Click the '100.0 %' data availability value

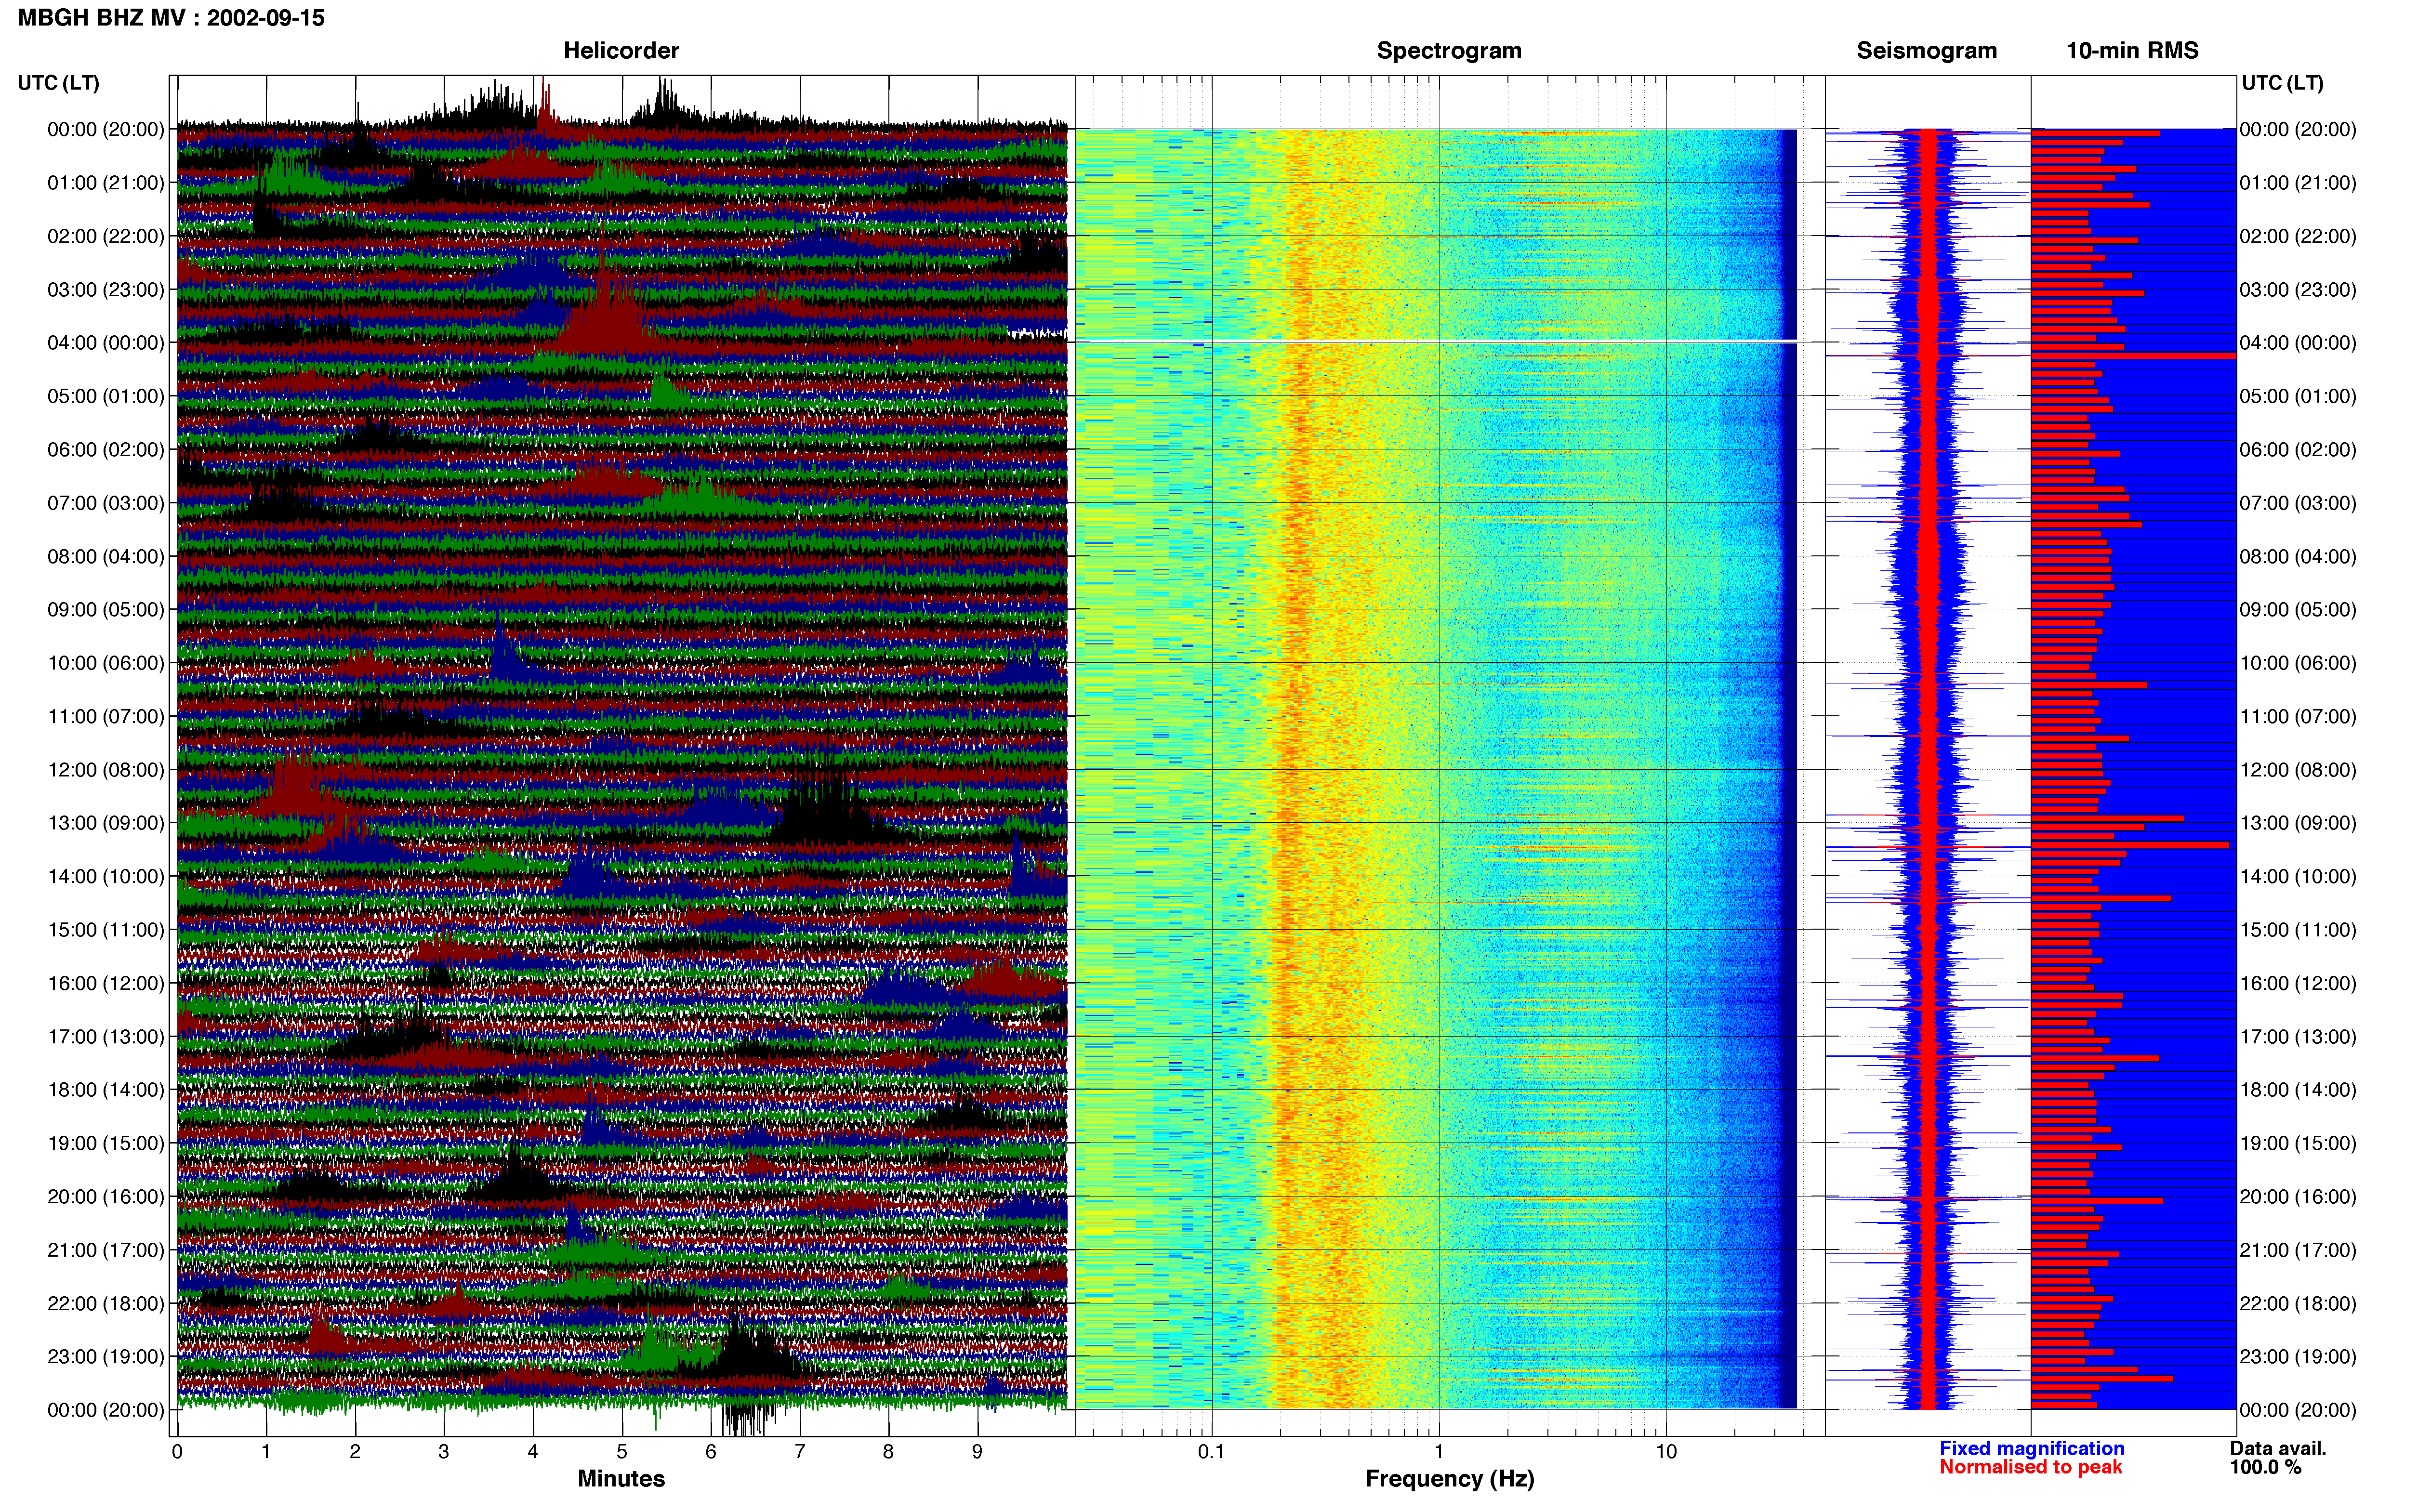2265,1467
